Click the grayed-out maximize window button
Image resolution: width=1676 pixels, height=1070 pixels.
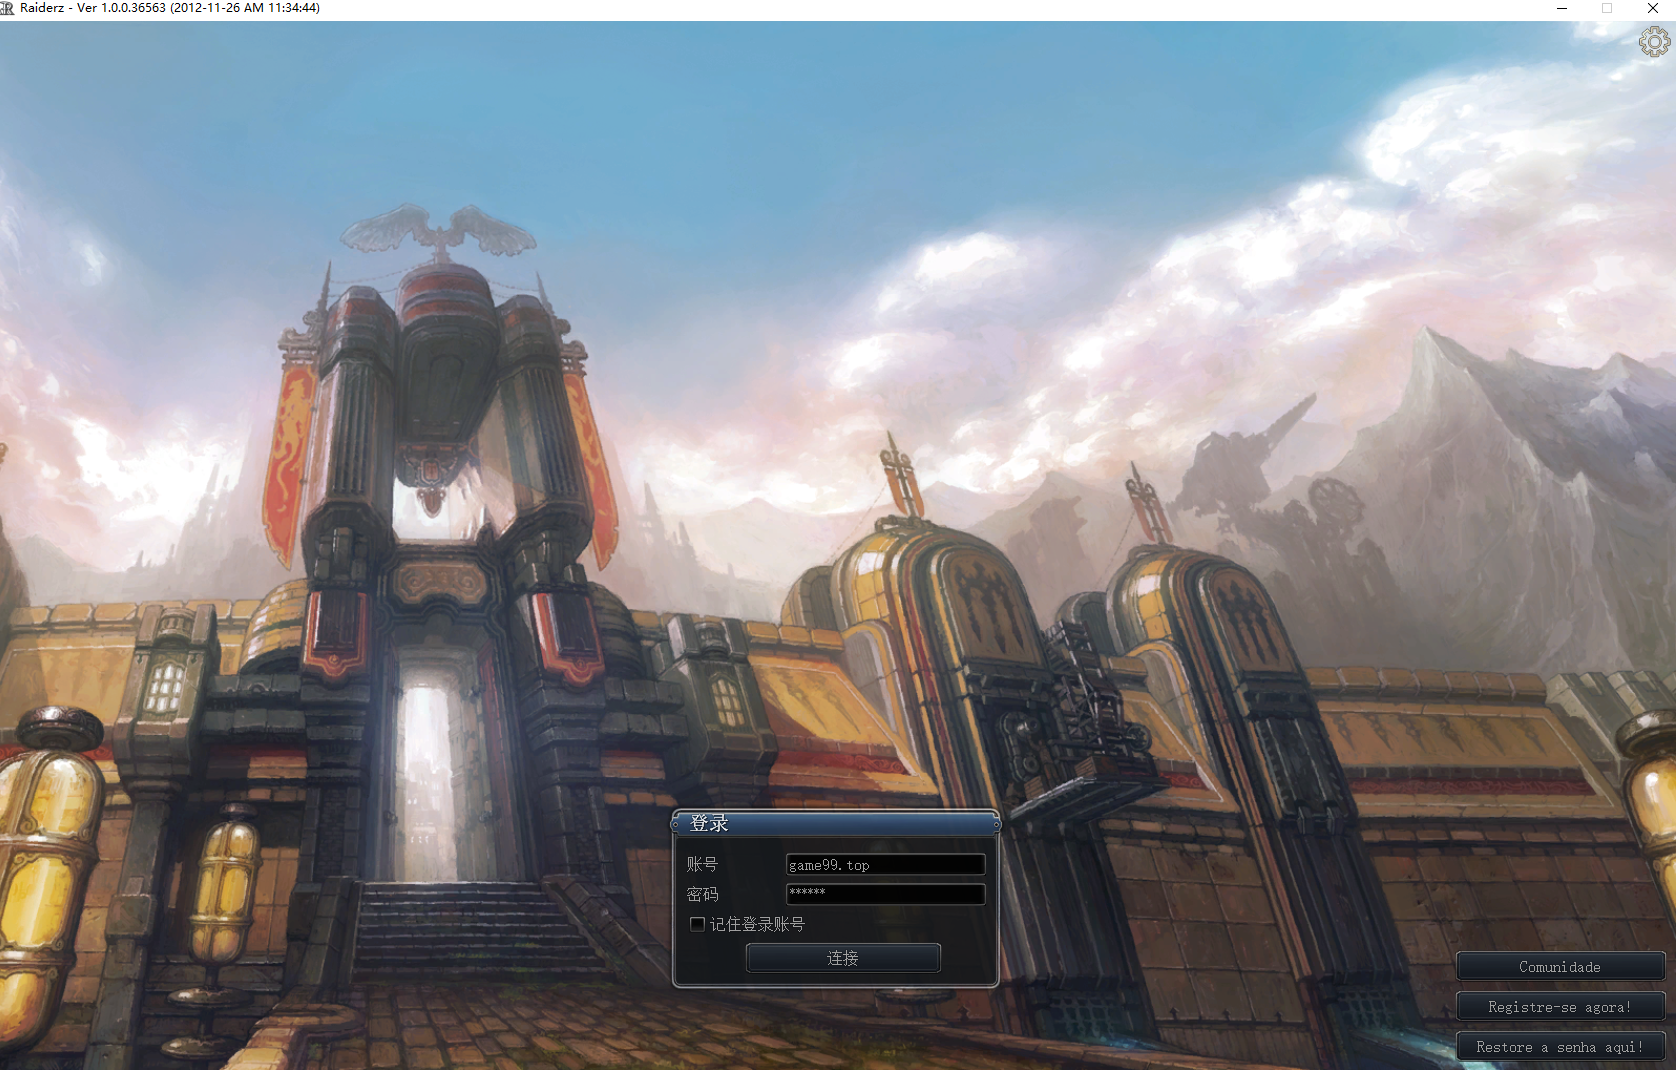coord(1607,8)
